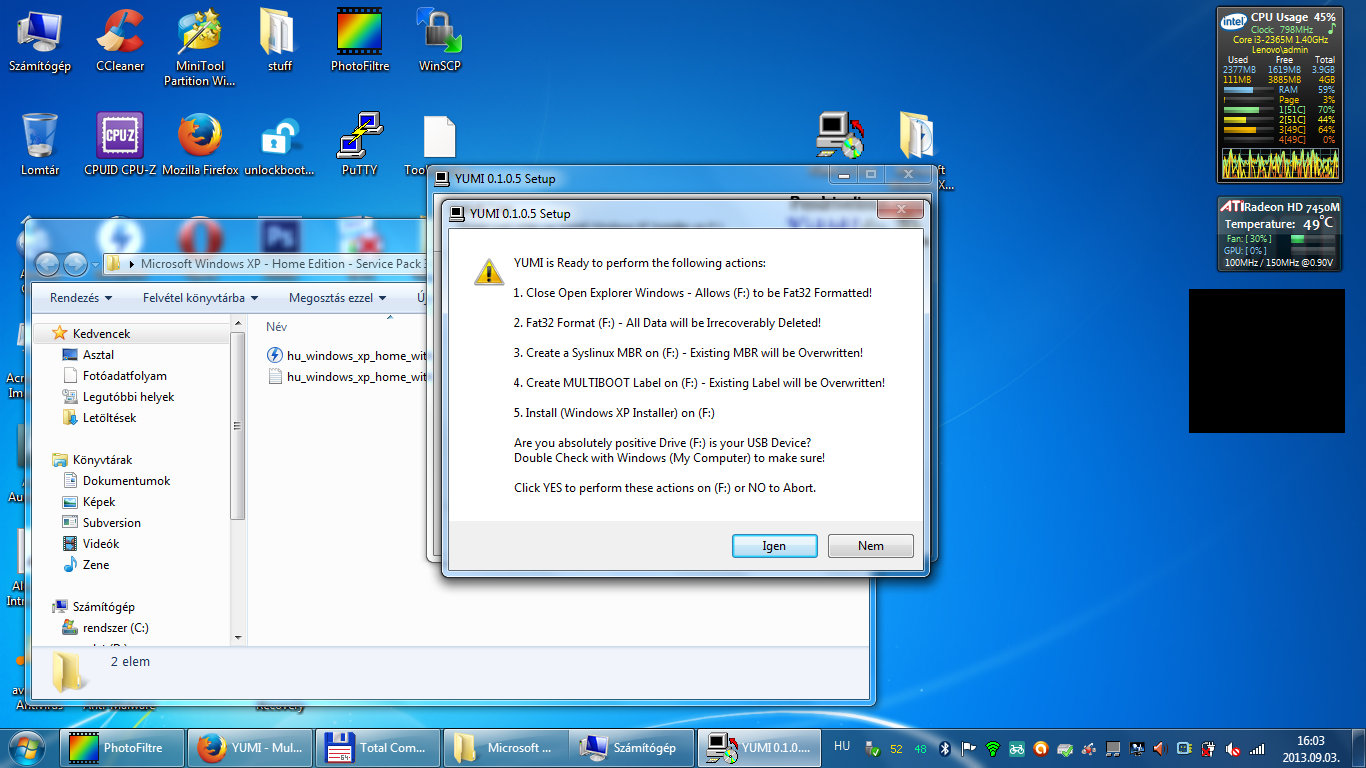Open Felvétel könyvtárba dropdown
Image resolution: width=1366 pixels, height=768 pixels.
coord(200,298)
